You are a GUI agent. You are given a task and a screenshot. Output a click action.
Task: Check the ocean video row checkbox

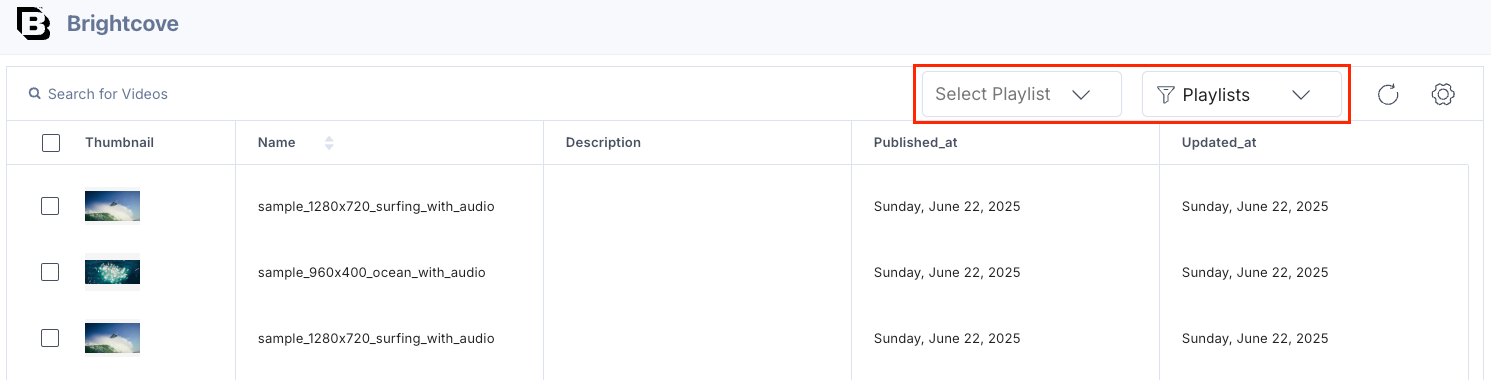50,272
